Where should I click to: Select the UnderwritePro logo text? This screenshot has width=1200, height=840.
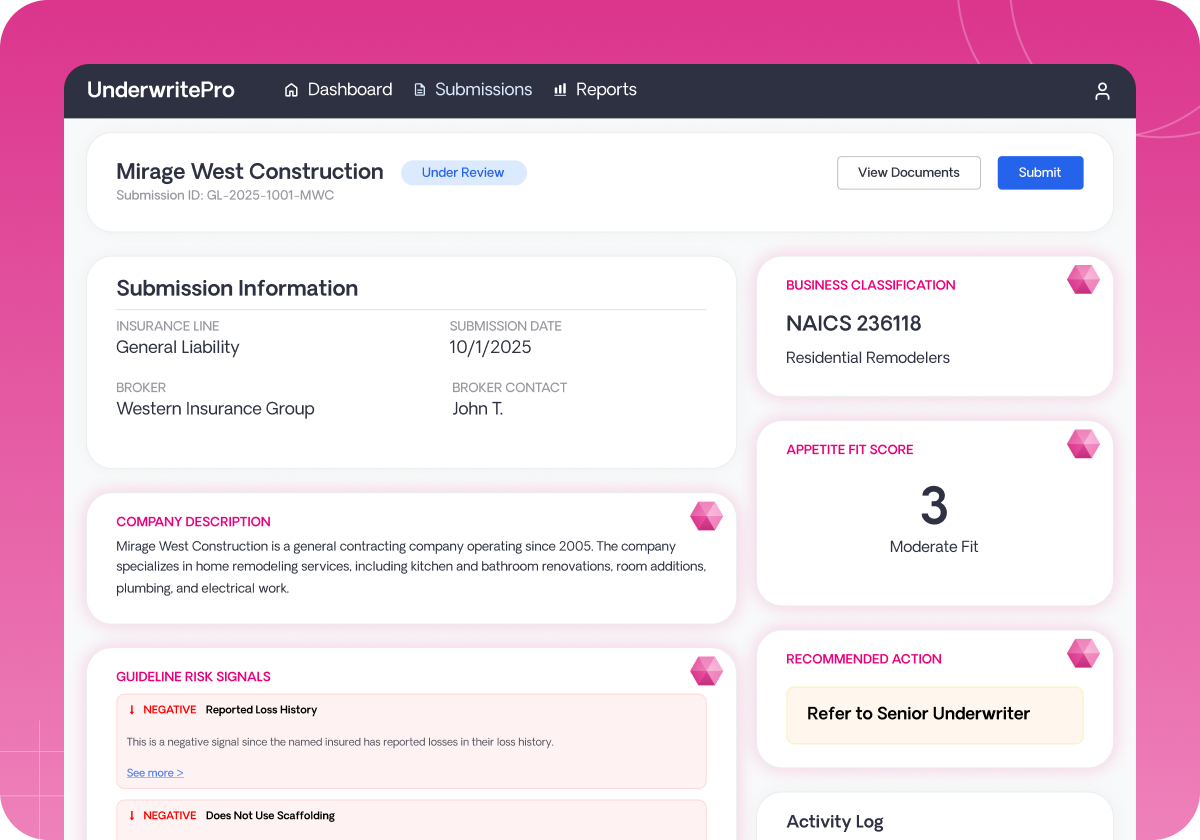point(161,89)
